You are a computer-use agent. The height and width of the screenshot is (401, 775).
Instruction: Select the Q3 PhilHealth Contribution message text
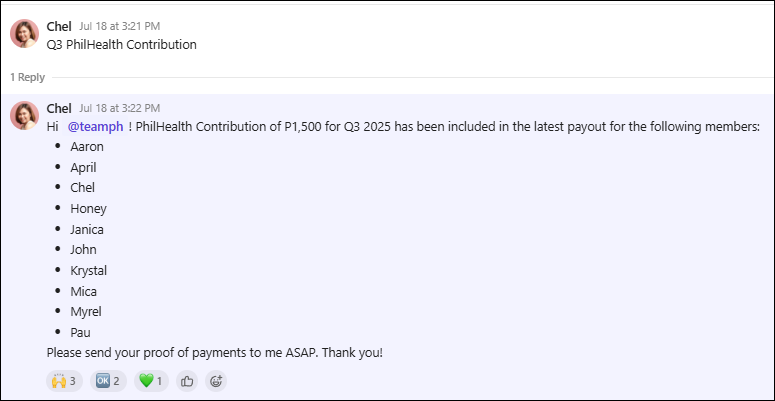coord(122,45)
